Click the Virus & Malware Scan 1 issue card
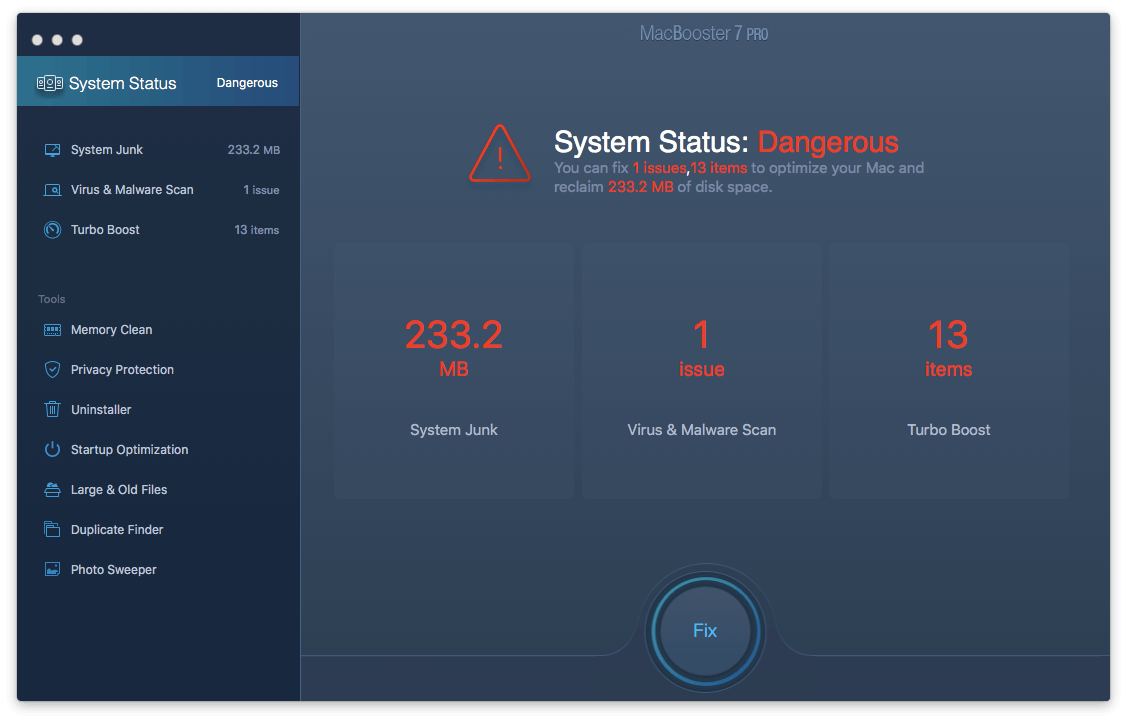 (702, 371)
